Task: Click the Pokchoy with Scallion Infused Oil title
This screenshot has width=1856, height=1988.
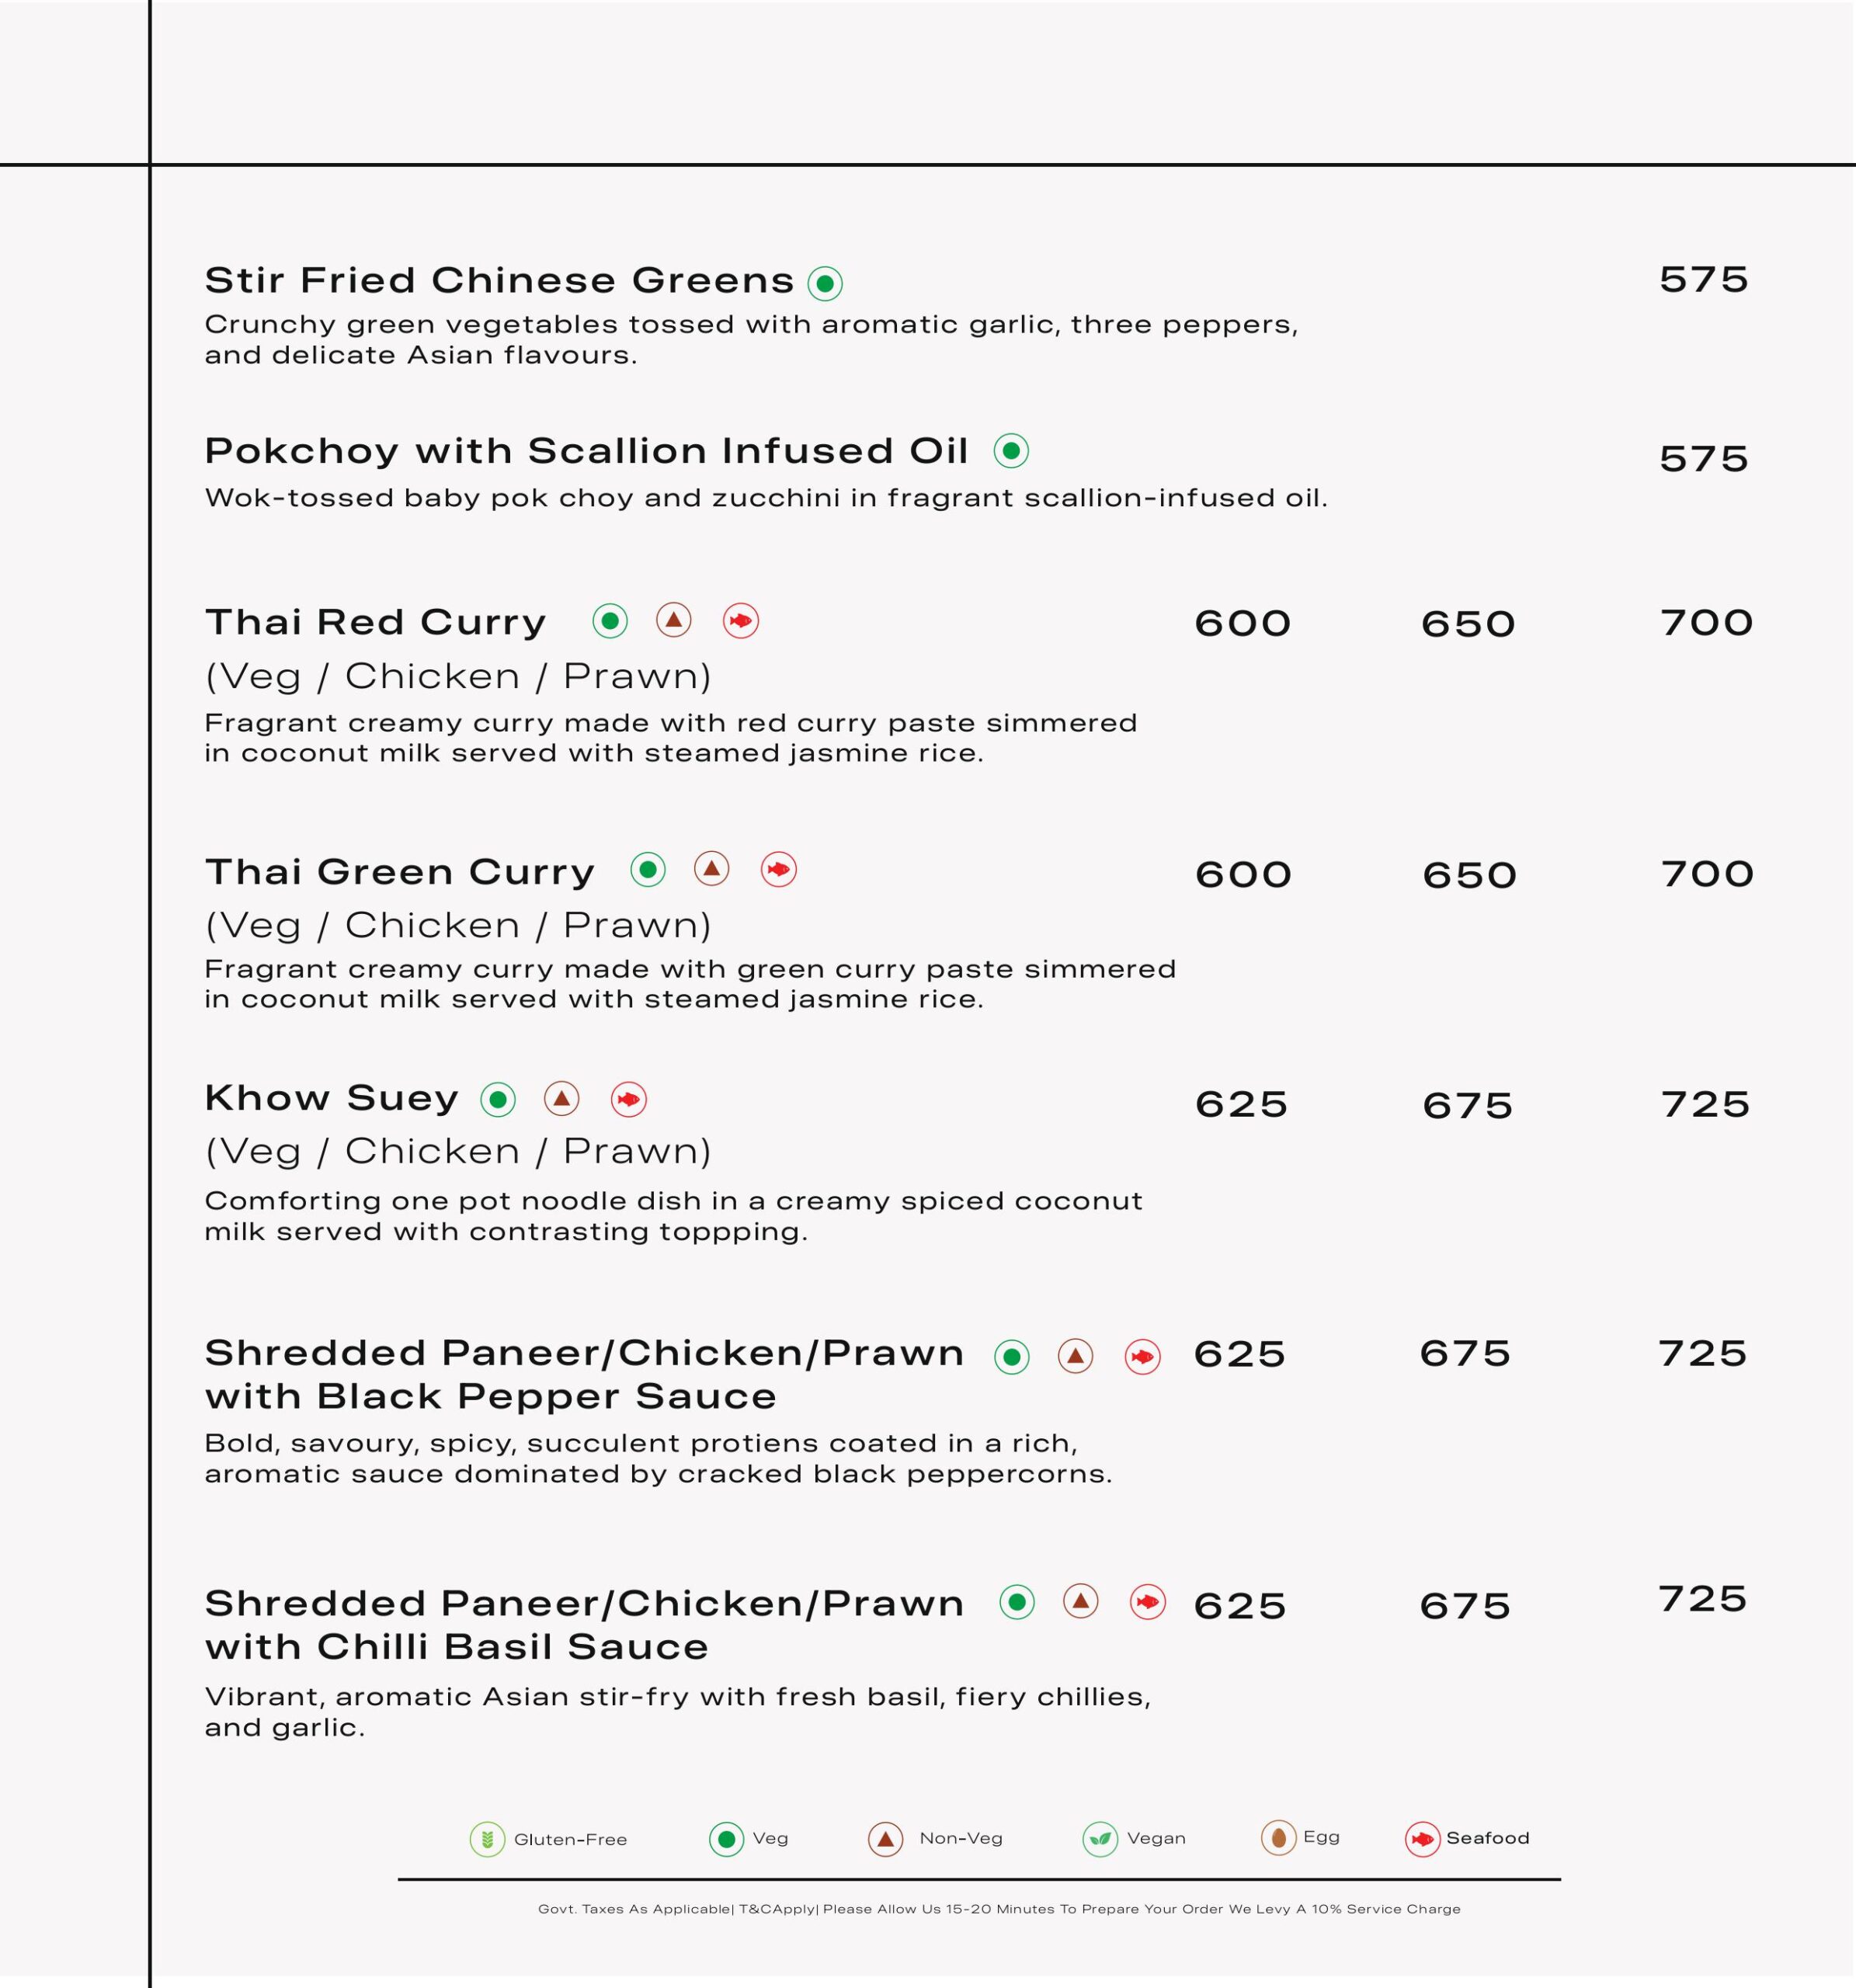Action: pos(586,451)
